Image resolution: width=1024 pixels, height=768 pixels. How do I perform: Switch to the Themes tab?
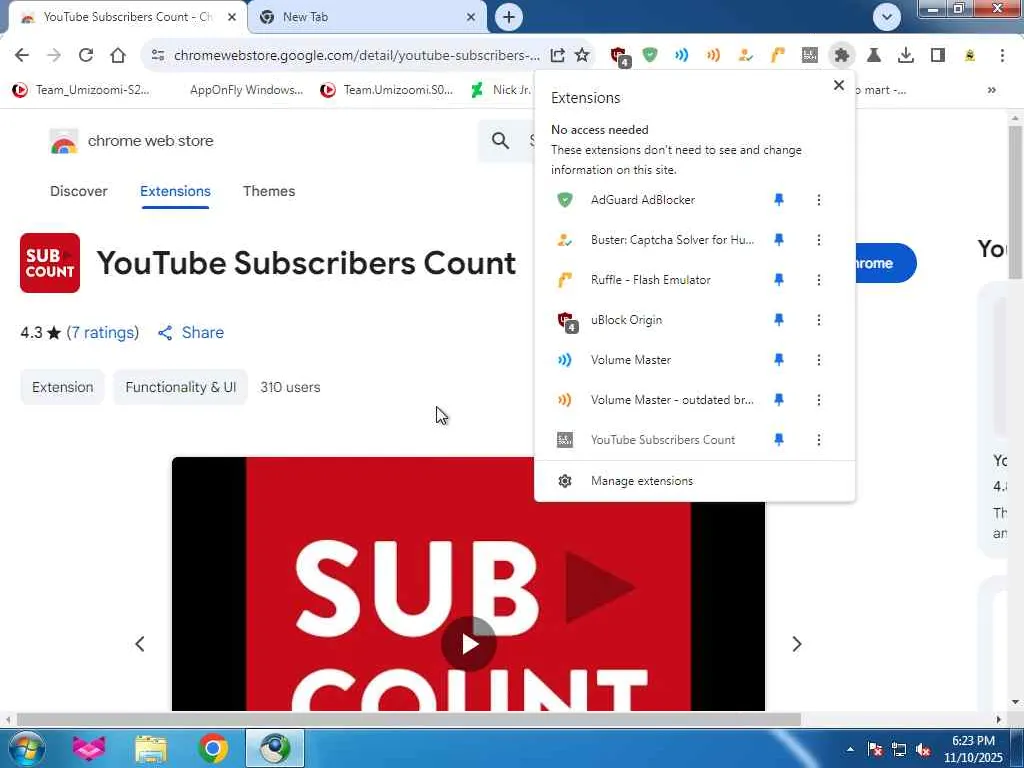269,191
